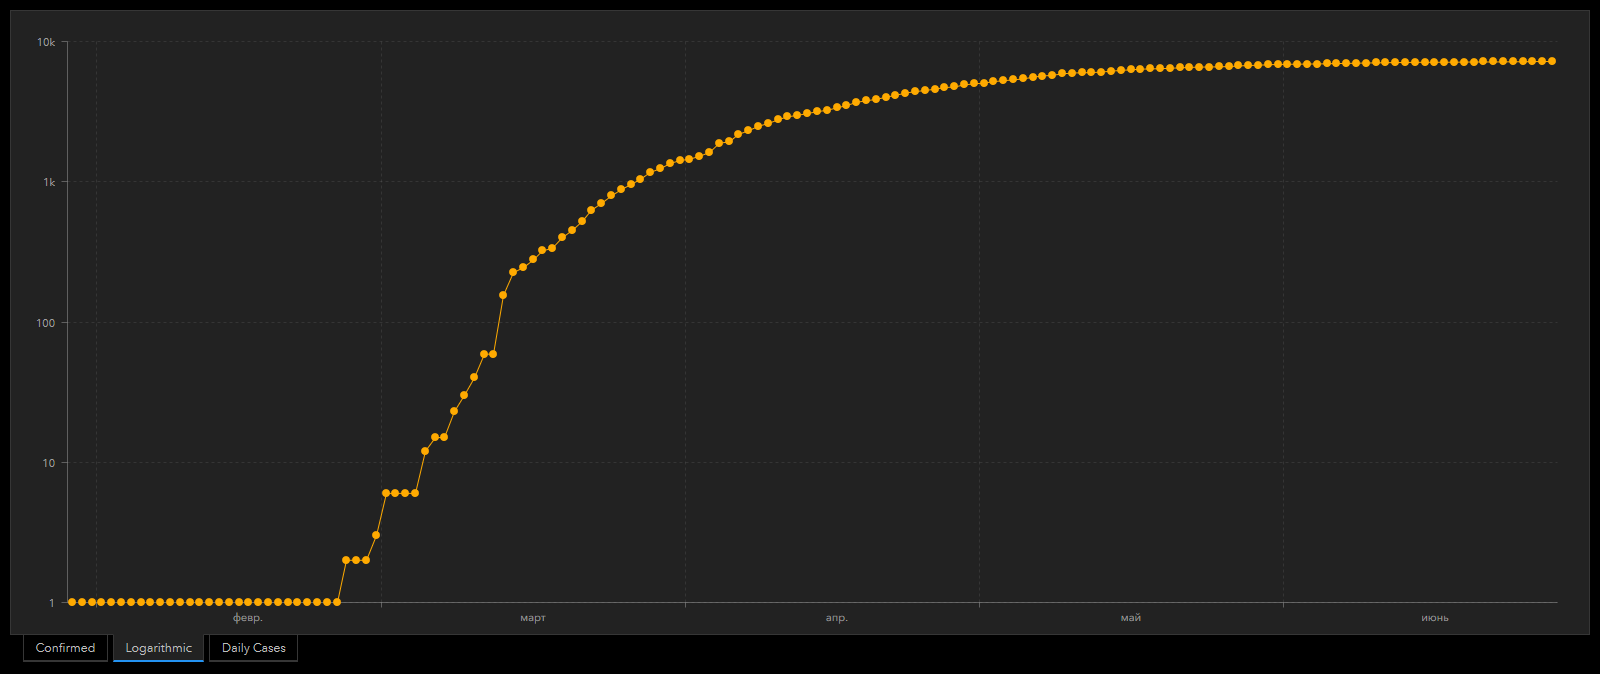Click the rightmost data point on the chart
The width and height of the screenshot is (1600, 674).
coord(1551,61)
